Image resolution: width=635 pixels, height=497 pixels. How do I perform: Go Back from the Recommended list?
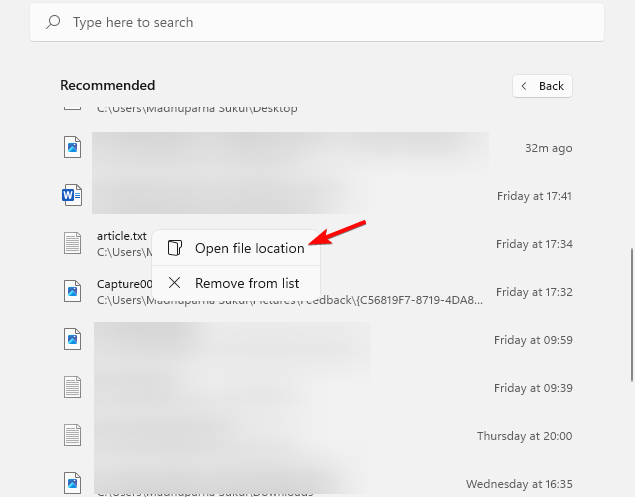[x=542, y=86]
